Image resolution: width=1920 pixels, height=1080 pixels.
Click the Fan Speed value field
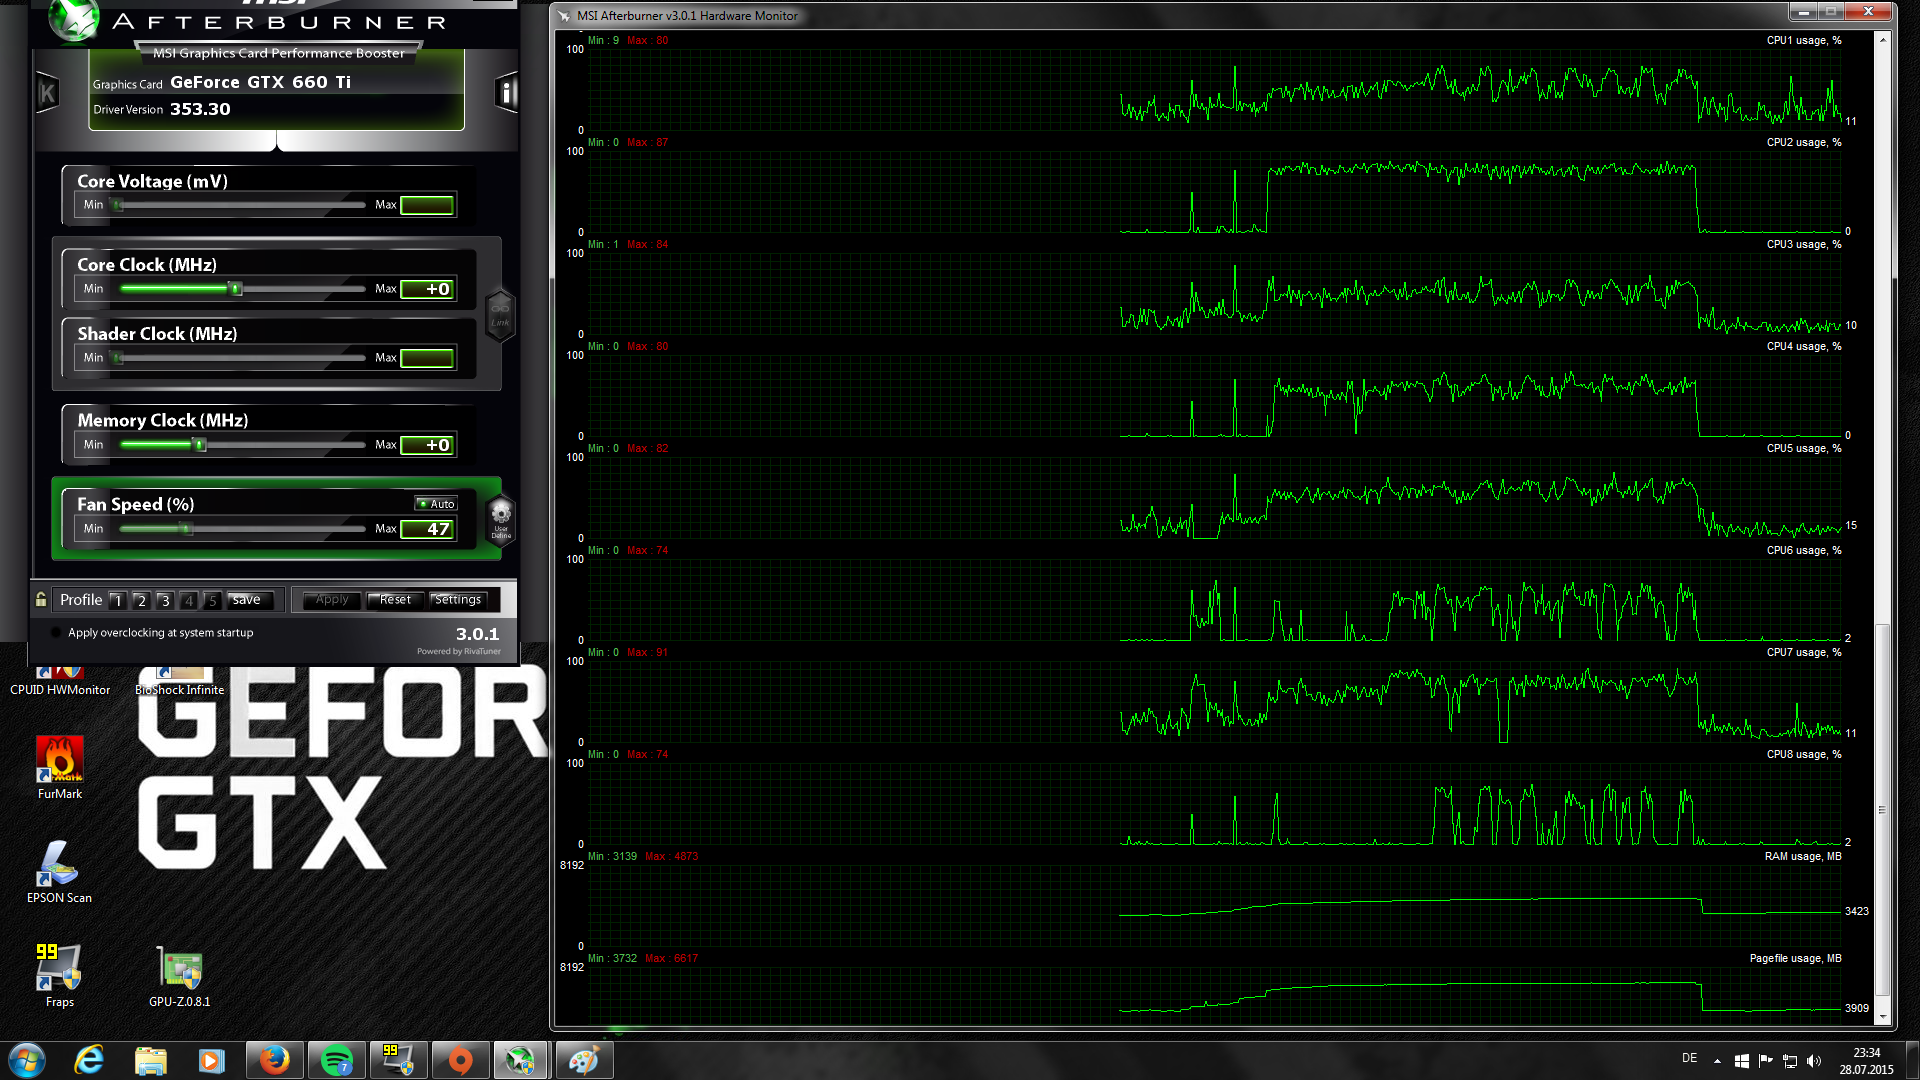point(428,529)
